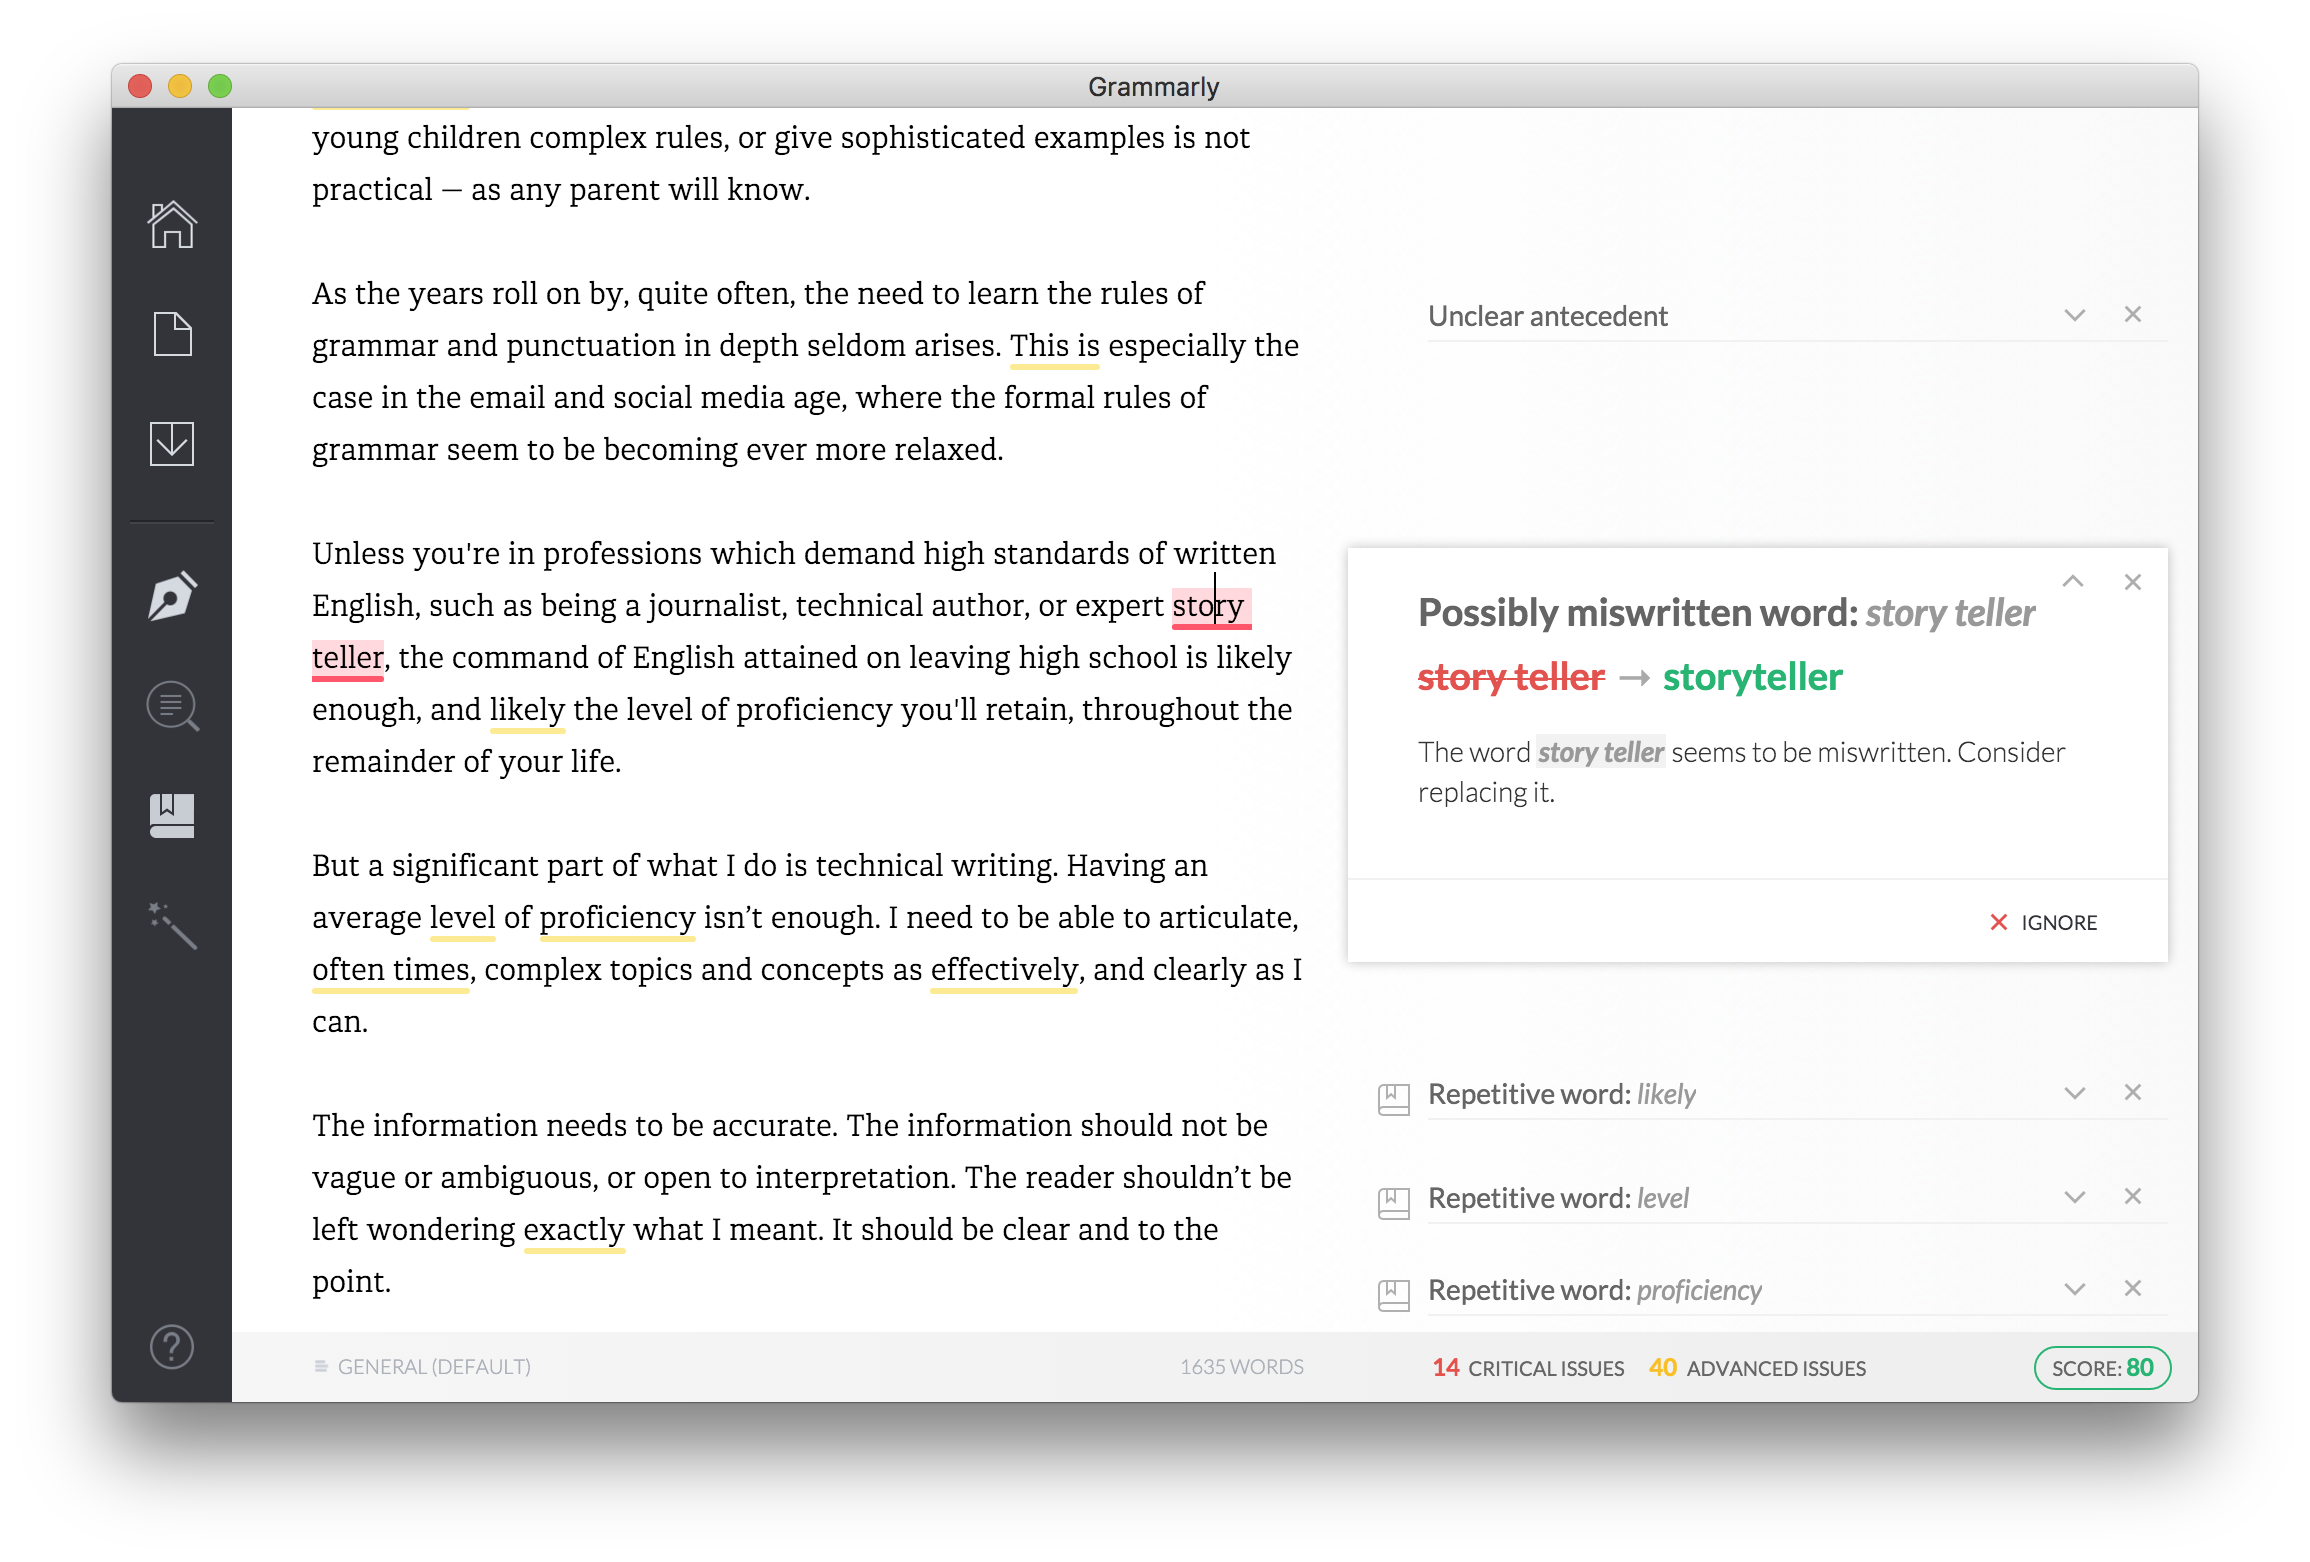The height and width of the screenshot is (1562, 2310).
Task: Select the Home icon in sidebar
Action: 169,223
